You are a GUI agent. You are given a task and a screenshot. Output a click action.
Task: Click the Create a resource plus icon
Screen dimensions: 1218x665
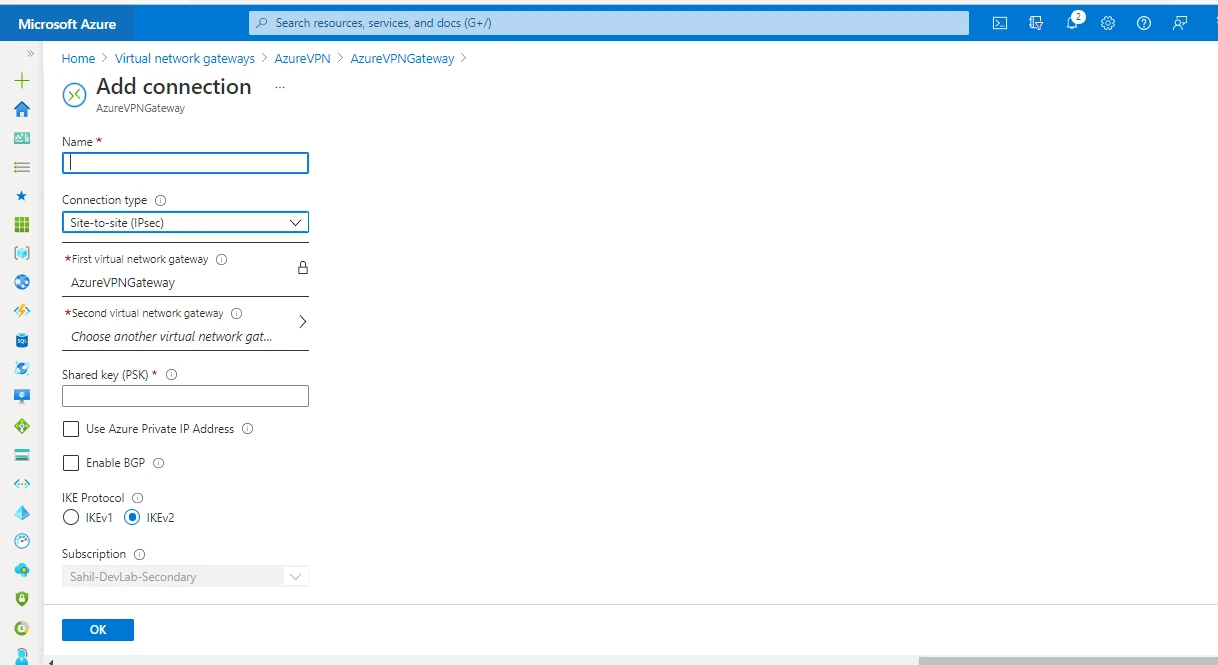tap(21, 81)
